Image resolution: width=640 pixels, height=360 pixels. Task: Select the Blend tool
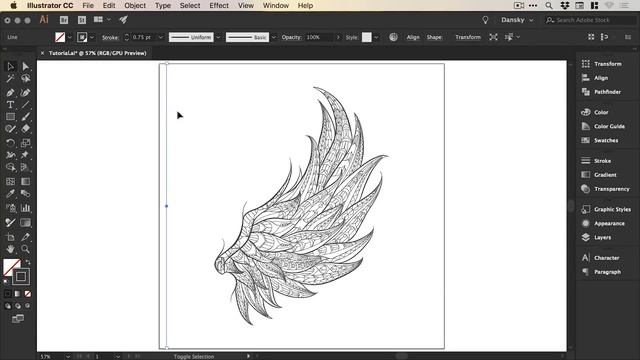(25, 193)
